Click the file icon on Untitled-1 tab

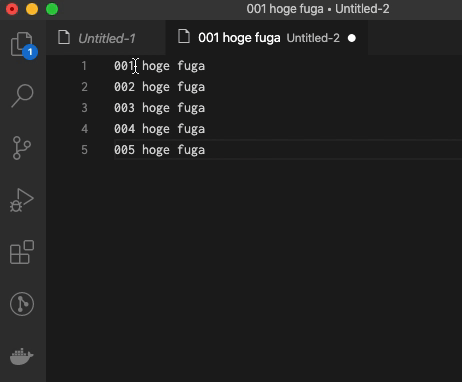64,37
